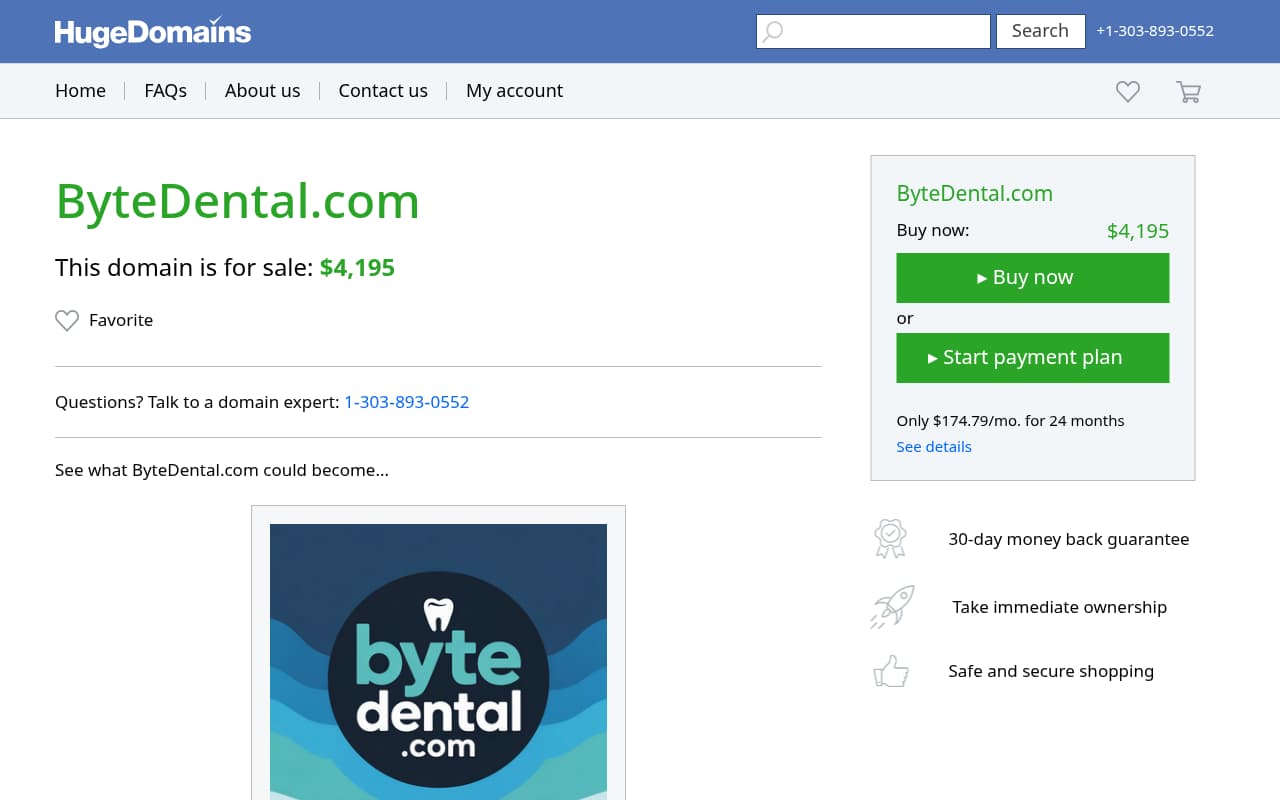Click the Search button
Screen dimensions: 1280x800
point(1040,31)
